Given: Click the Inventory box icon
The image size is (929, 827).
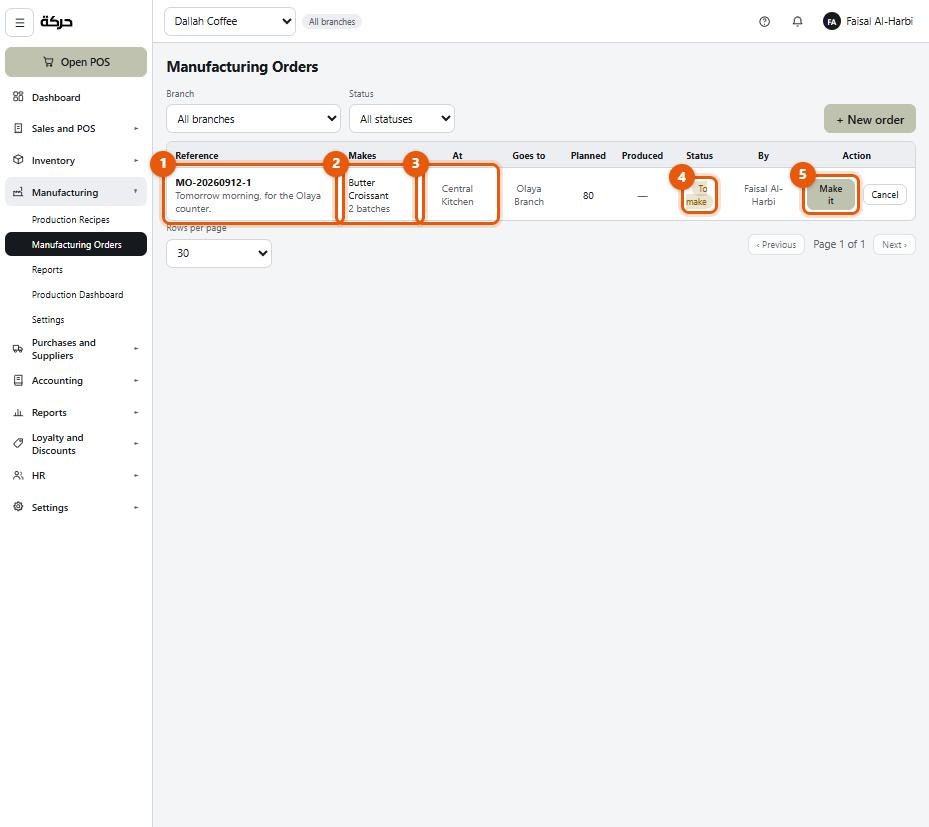Looking at the screenshot, I should (18, 160).
